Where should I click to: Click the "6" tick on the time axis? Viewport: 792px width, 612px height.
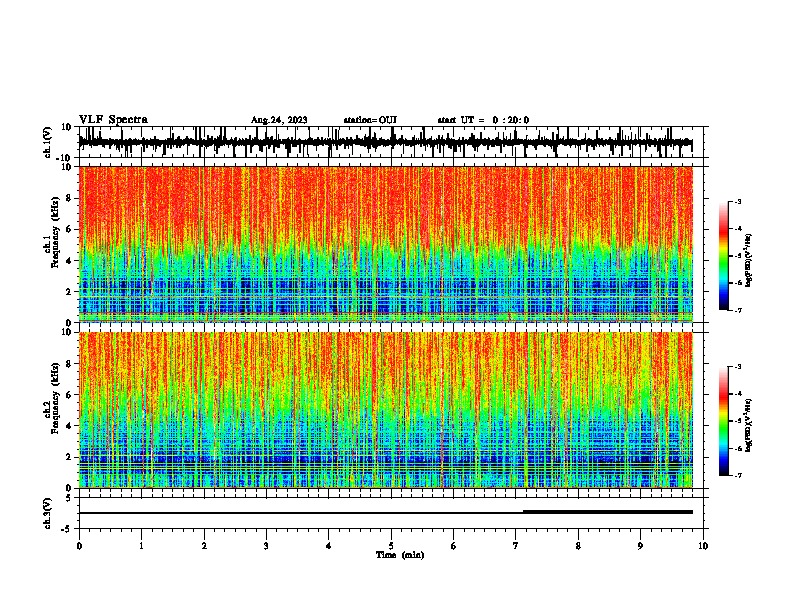click(x=454, y=546)
